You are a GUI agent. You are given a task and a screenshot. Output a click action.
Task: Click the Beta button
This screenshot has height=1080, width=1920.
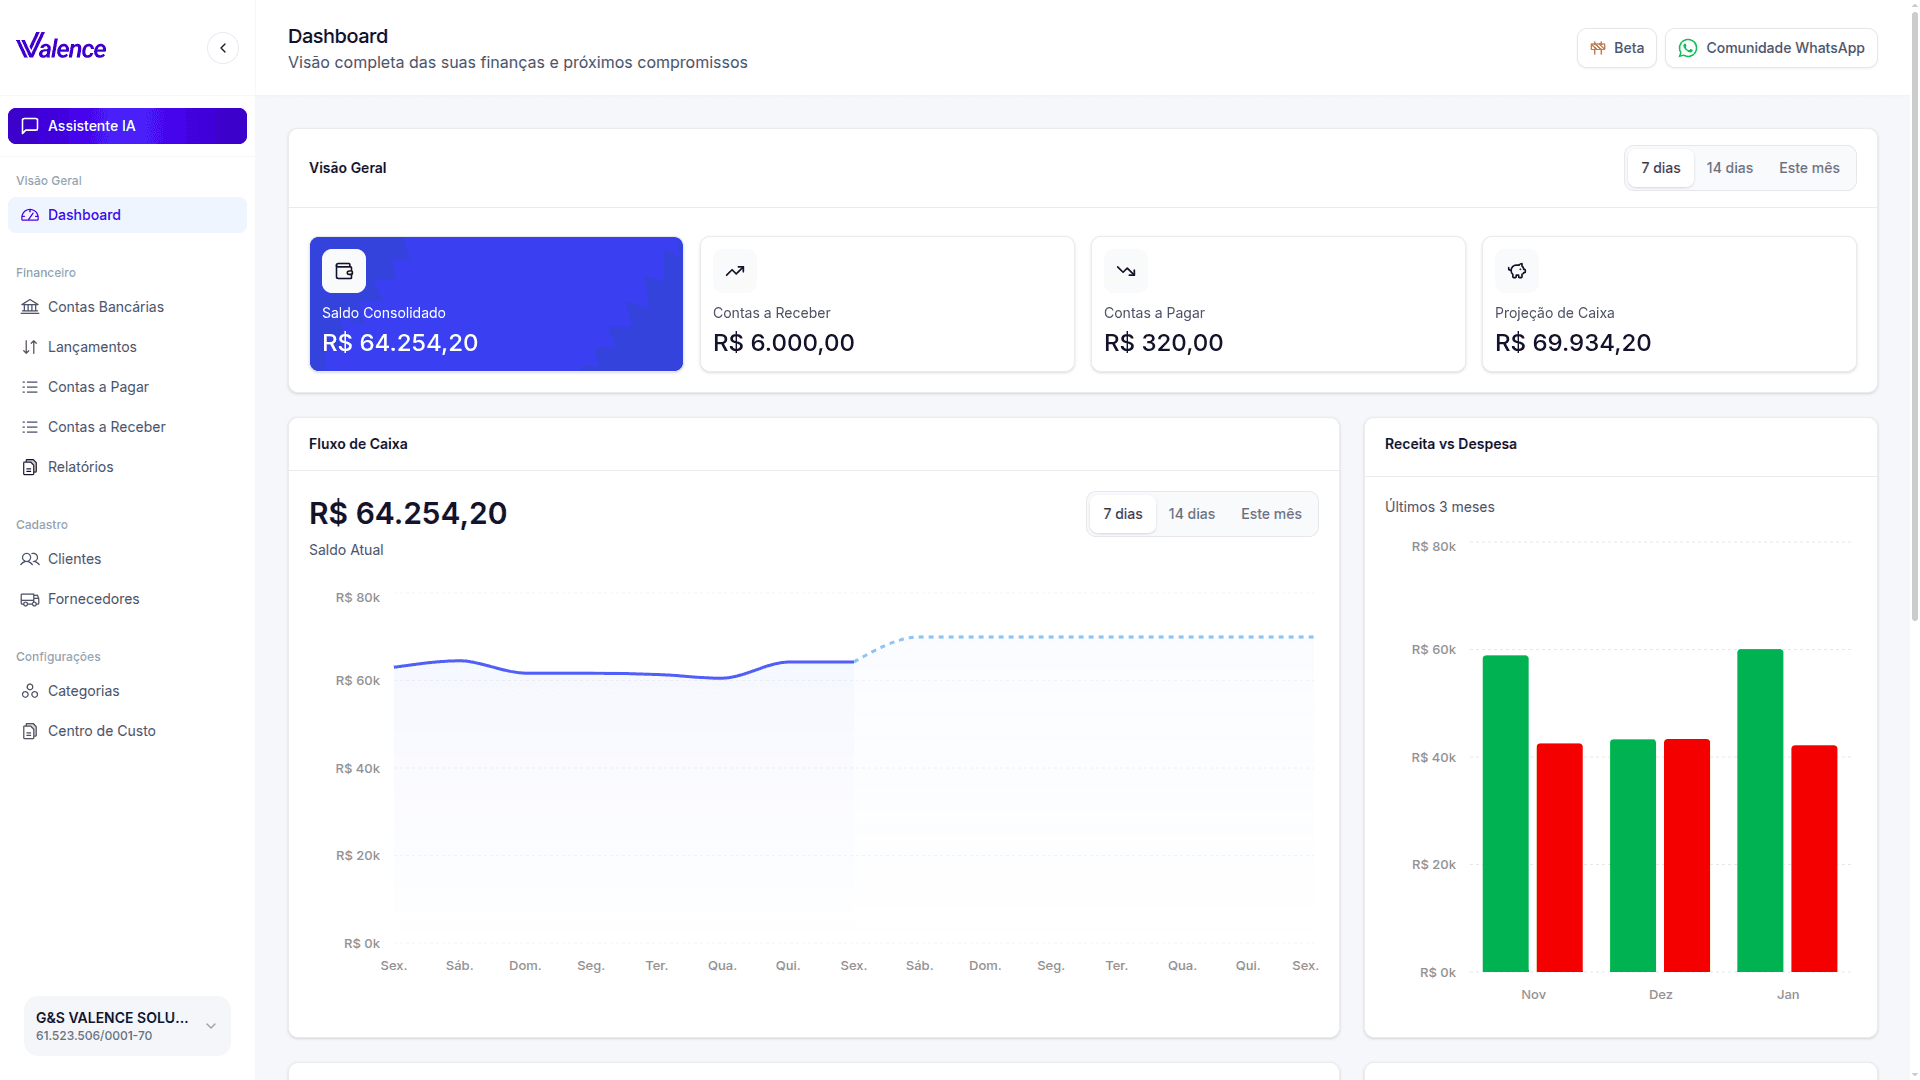(1617, 47)
